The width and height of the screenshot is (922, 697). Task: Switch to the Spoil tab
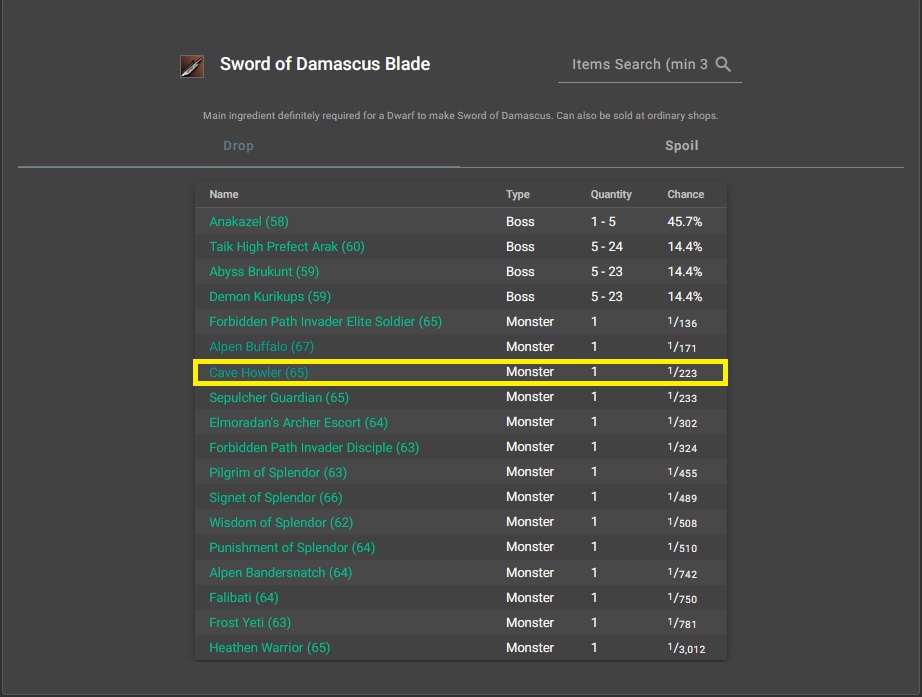(681, 146)
